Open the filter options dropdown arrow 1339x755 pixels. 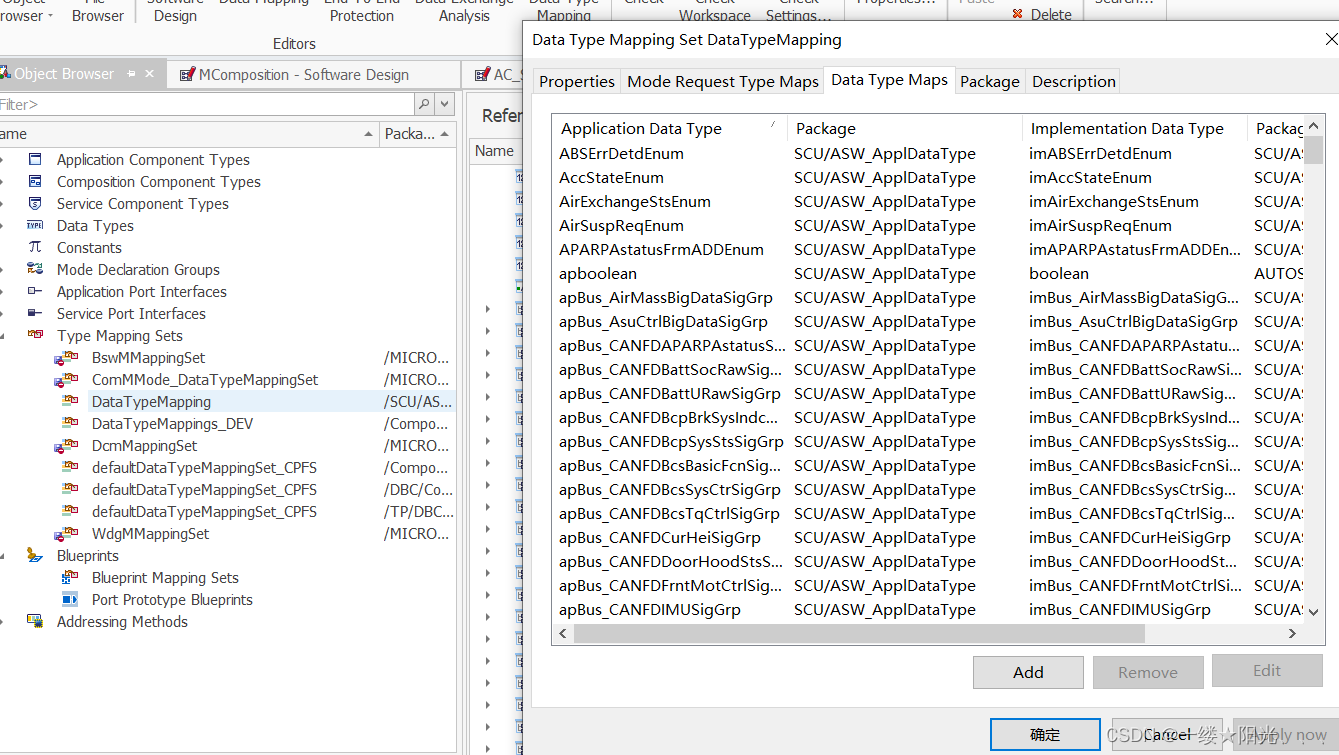tap(443, 103)
